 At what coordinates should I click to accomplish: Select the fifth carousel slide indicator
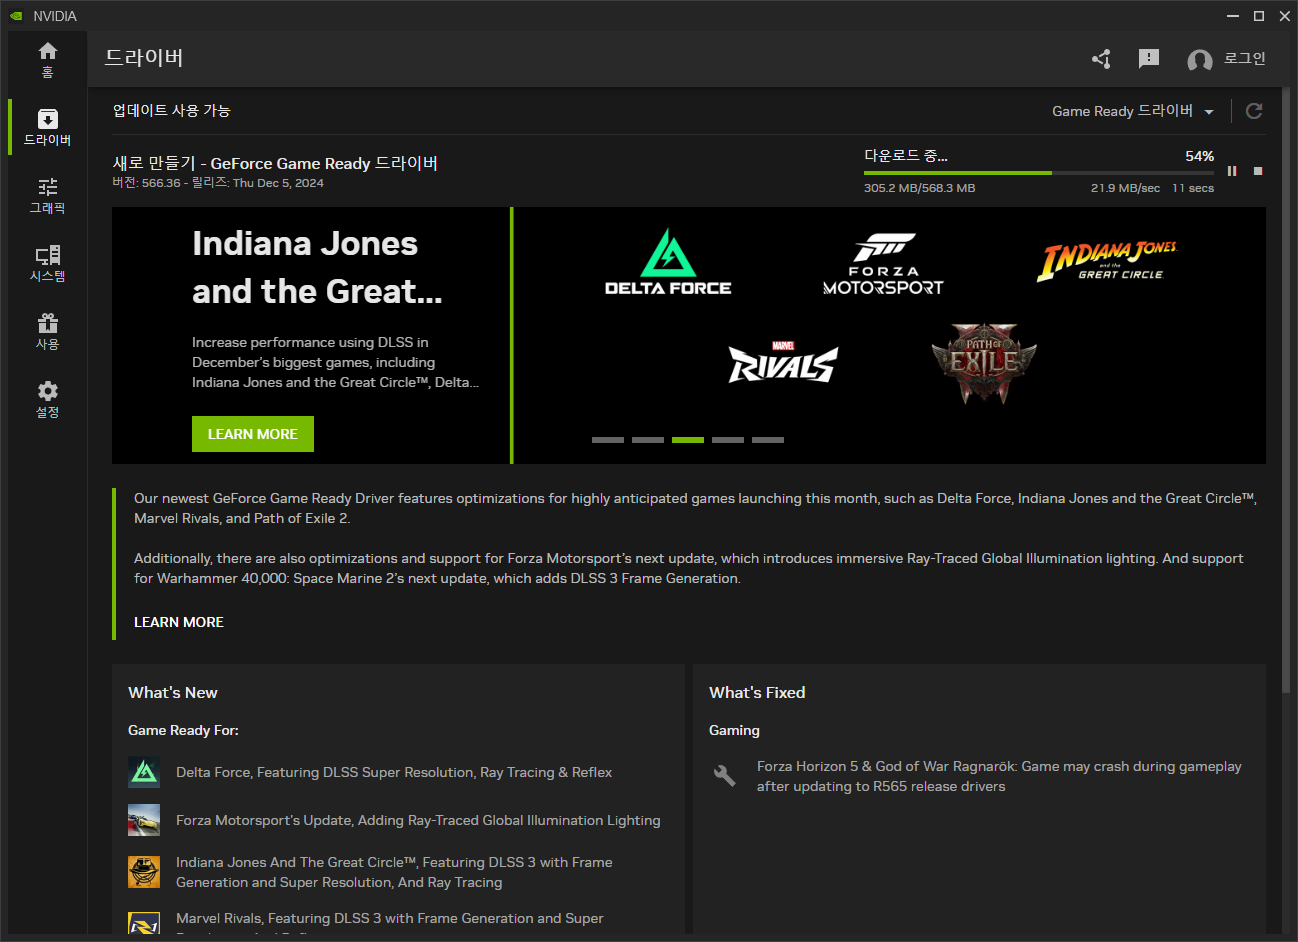coord(768,440)
